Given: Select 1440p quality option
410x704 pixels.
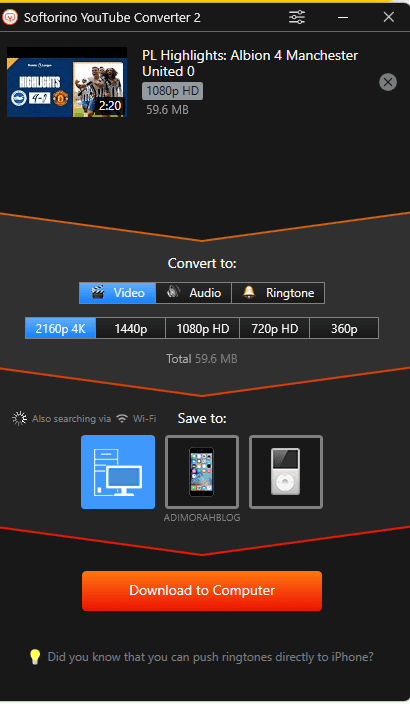Looking at the screenshot, I should (131, 328).
